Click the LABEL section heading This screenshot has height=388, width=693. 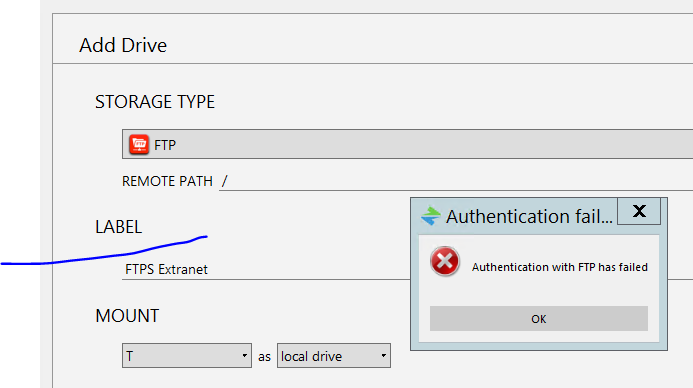[x=118, y=227]
